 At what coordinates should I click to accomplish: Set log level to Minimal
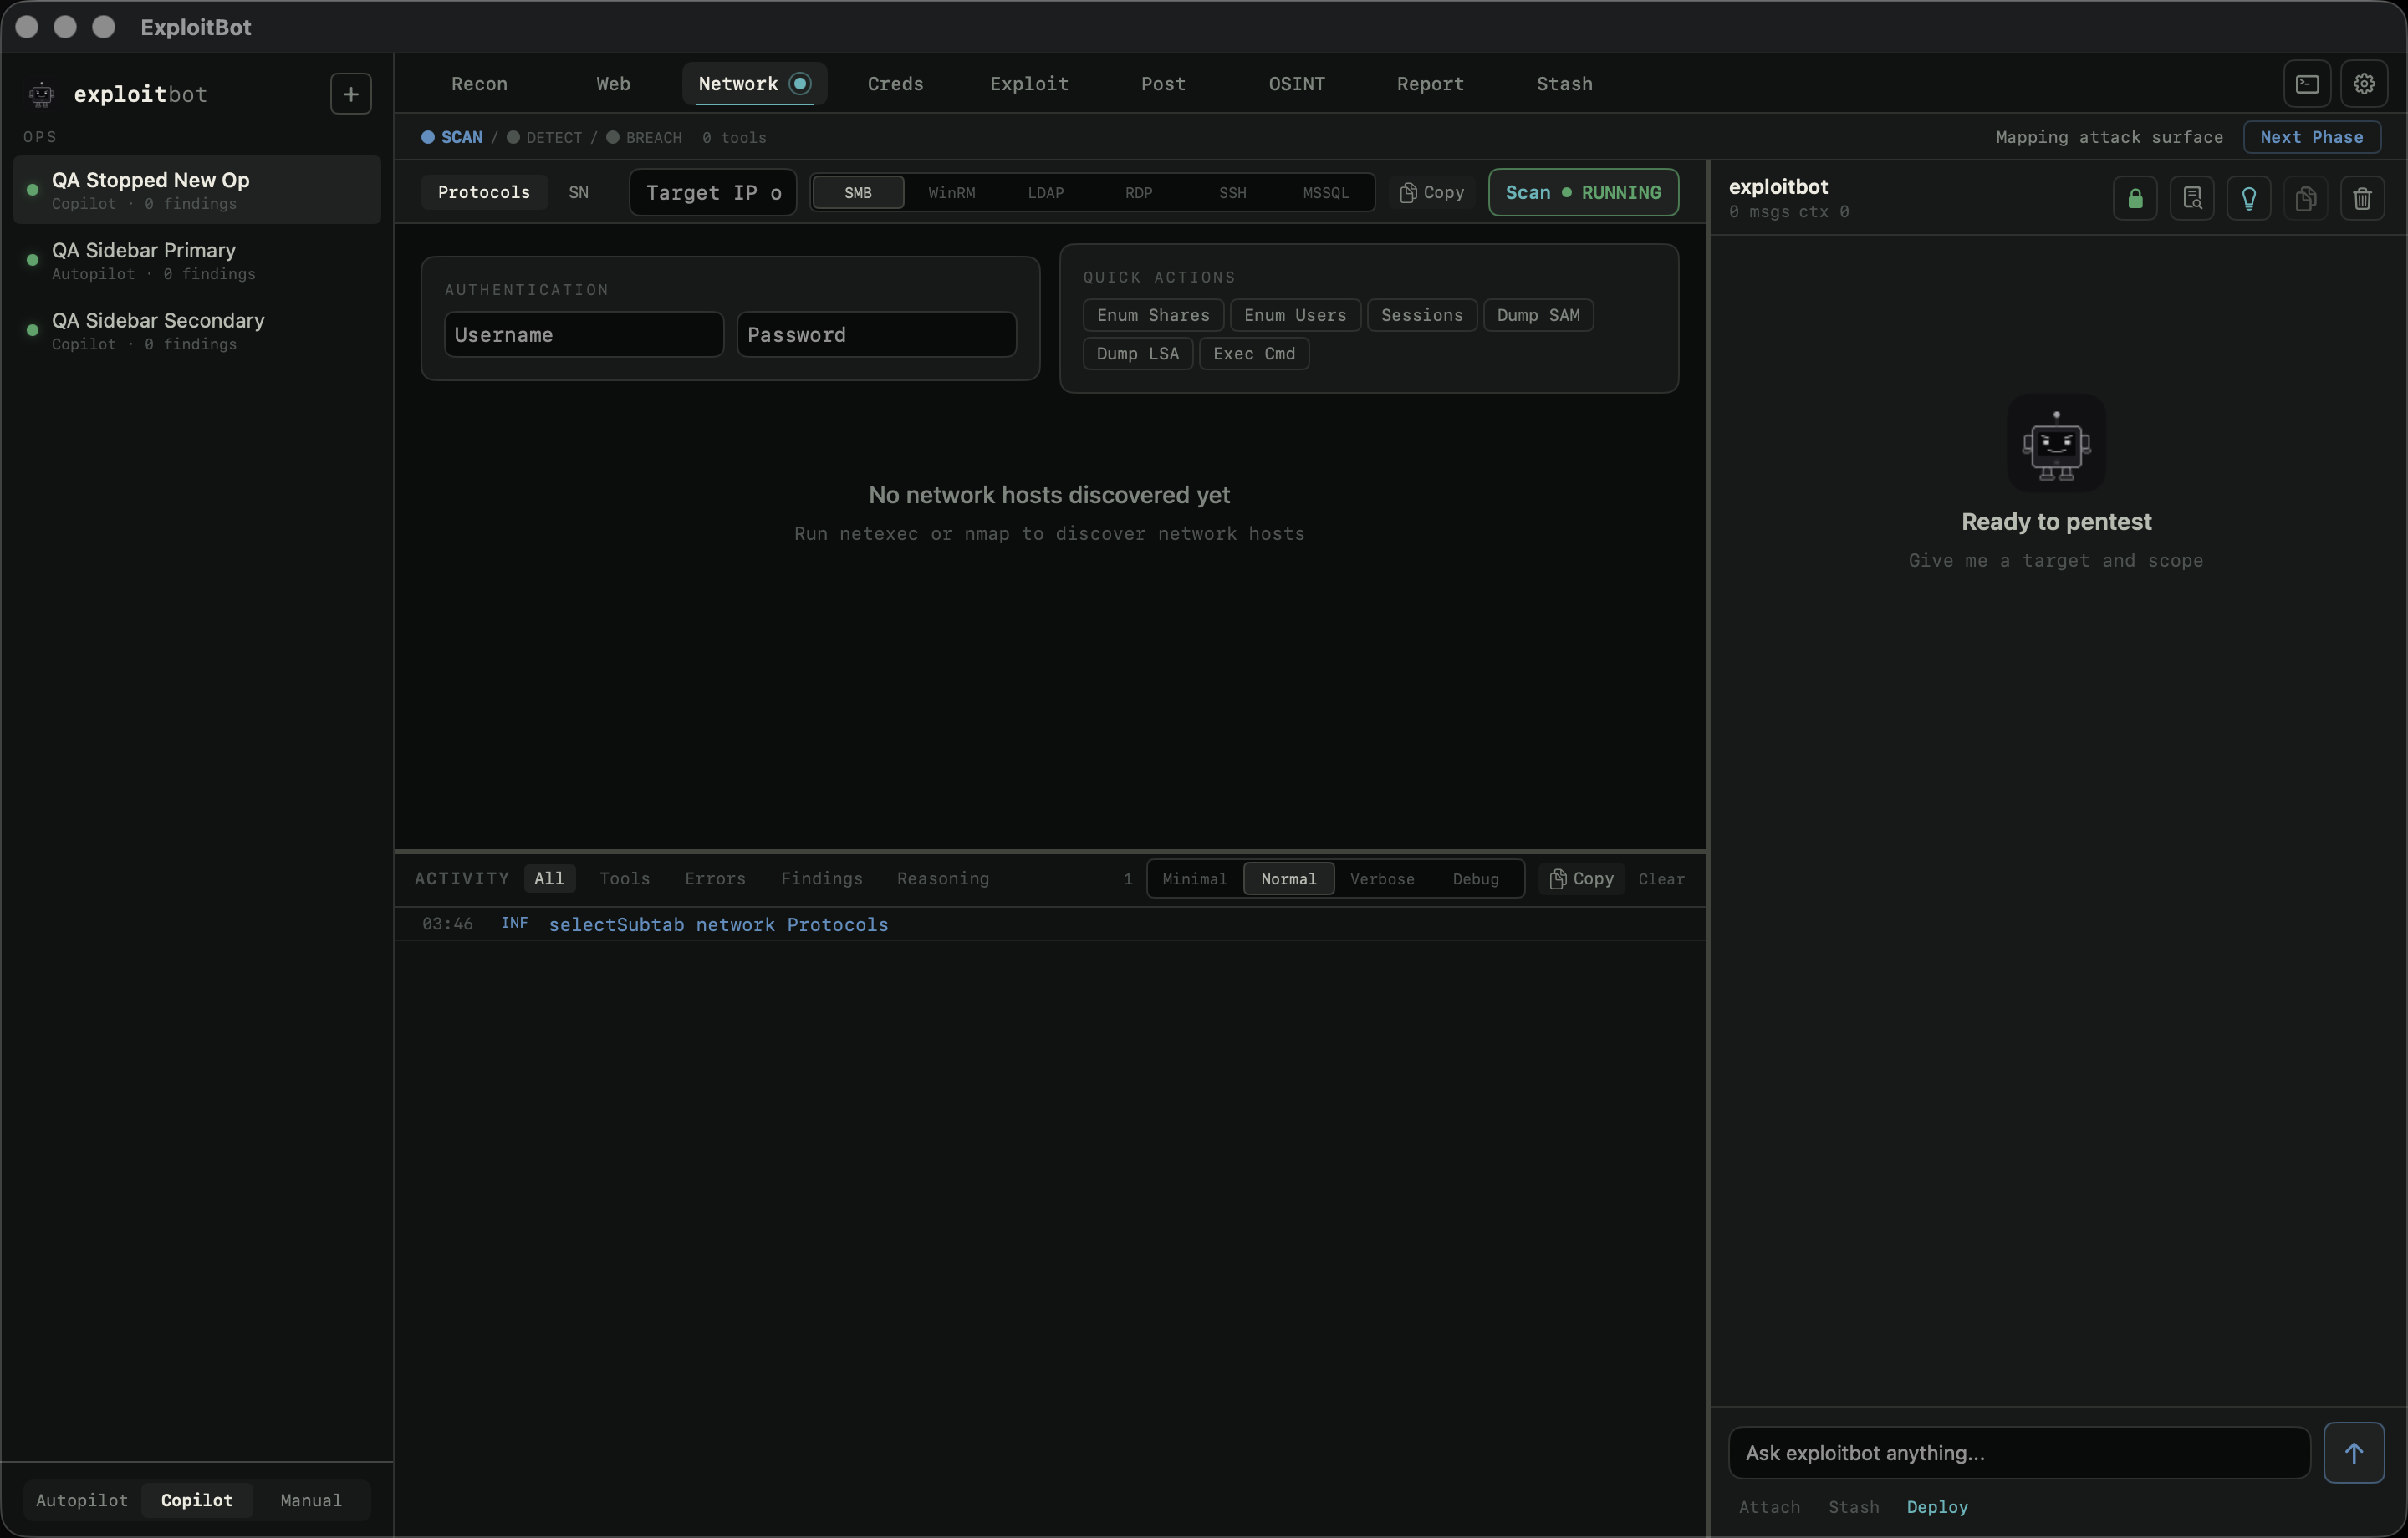tap(1194, 879)
